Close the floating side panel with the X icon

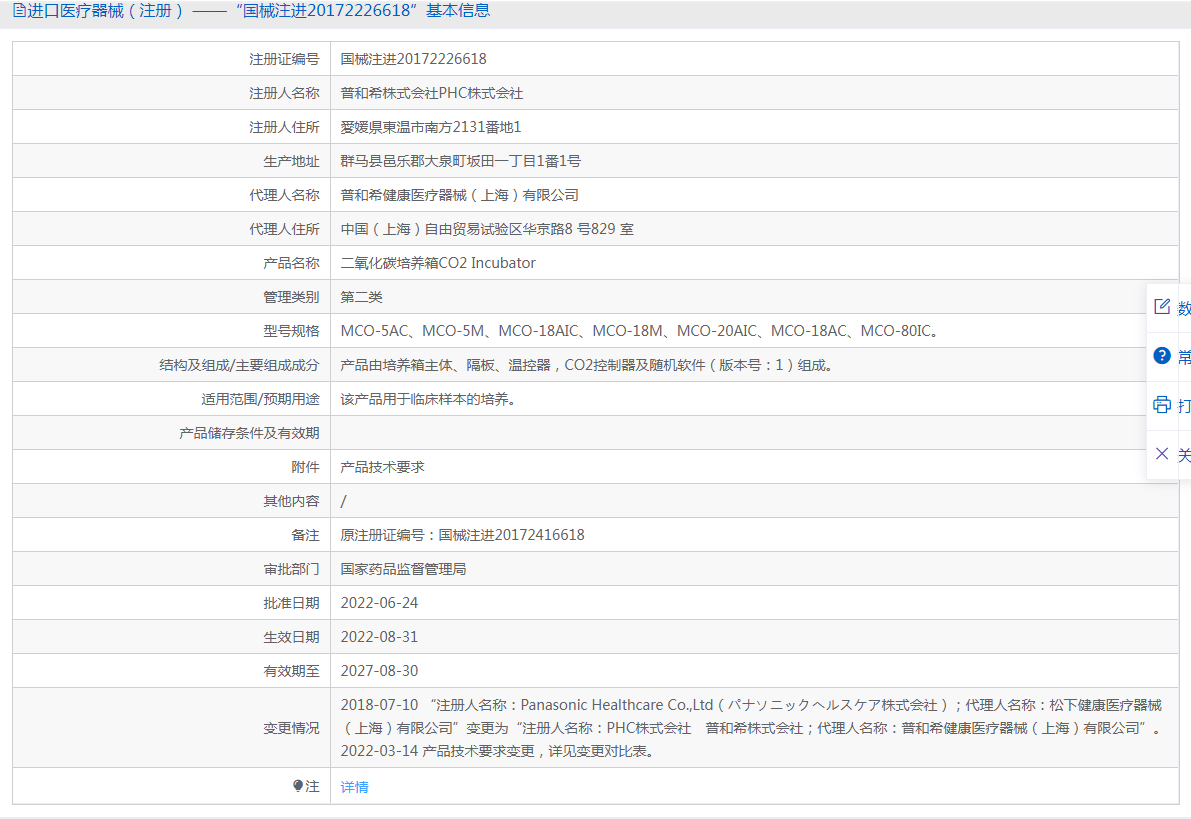point(1161,454)
